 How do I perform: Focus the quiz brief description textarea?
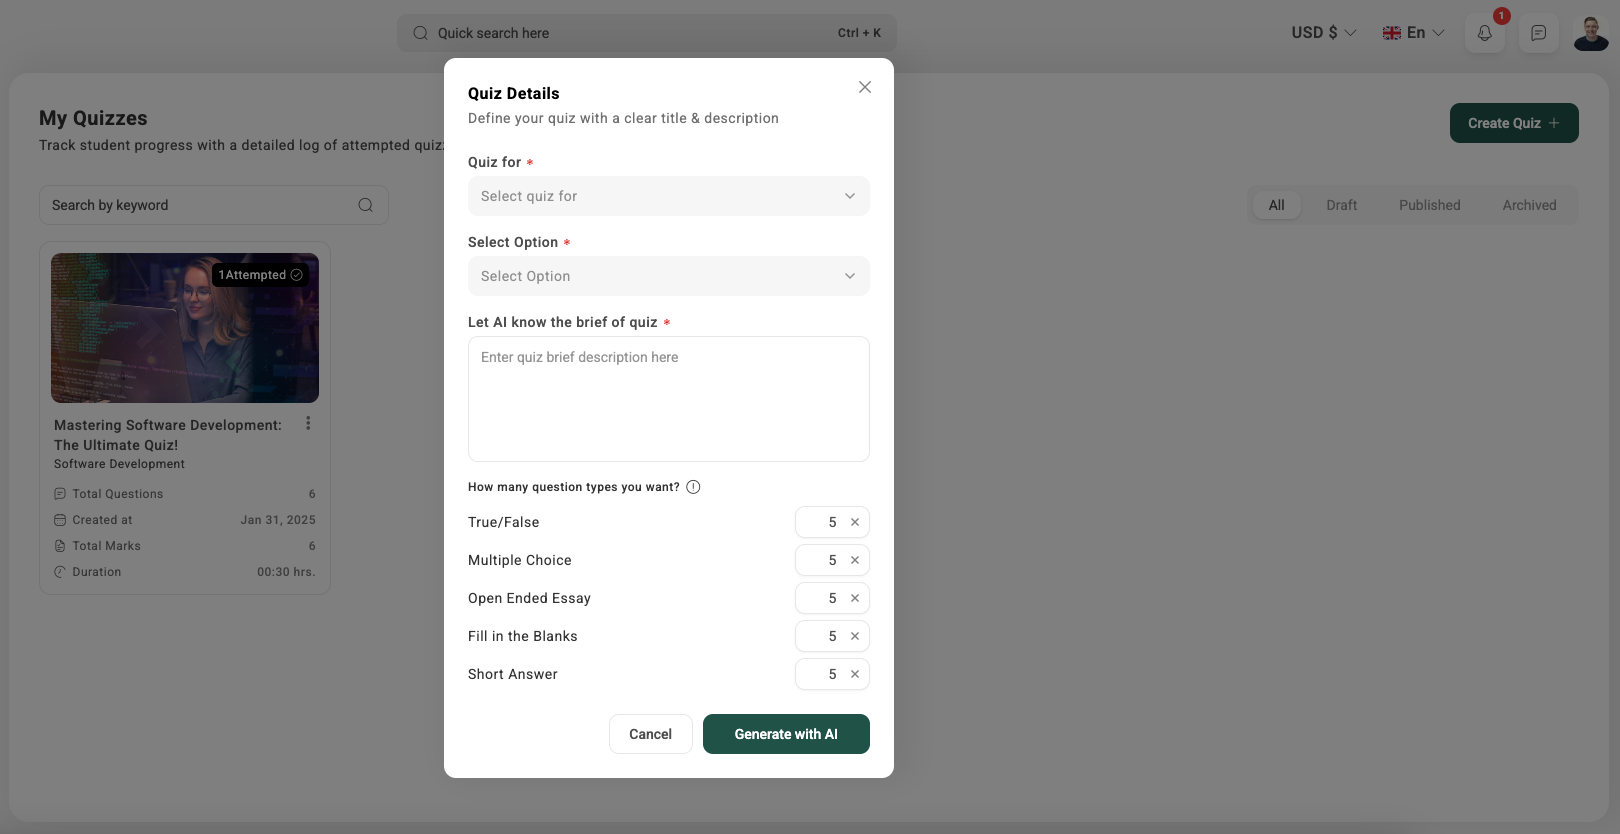[668, 399]
